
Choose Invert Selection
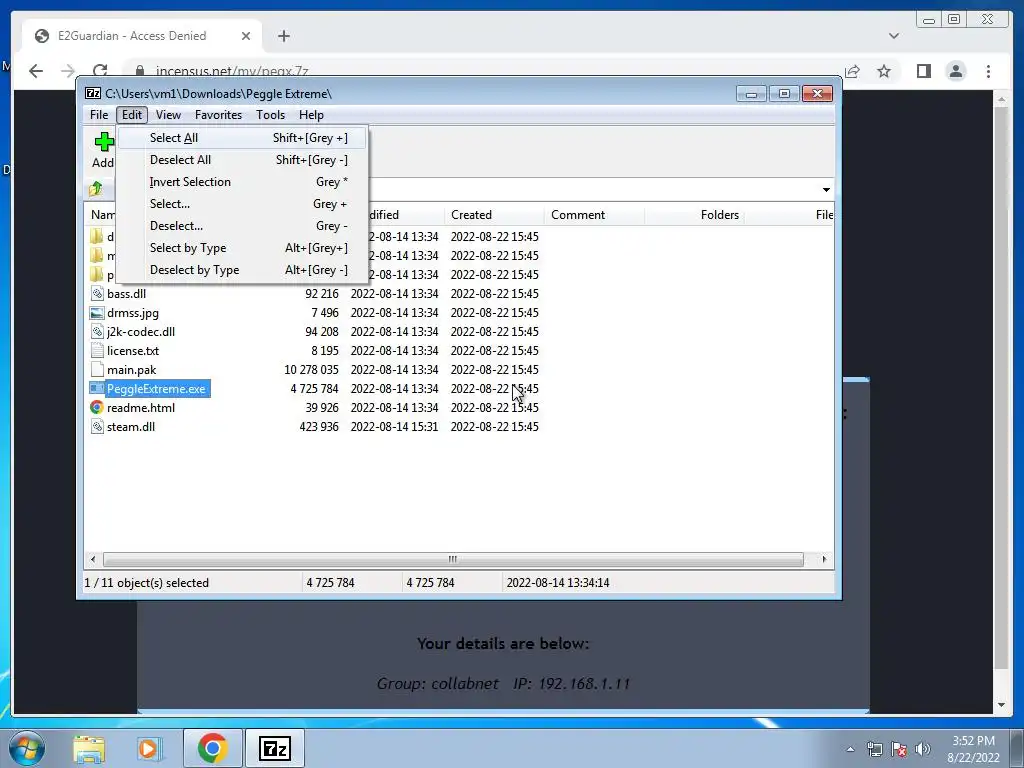pyautogui.click(x=243, y=182)
